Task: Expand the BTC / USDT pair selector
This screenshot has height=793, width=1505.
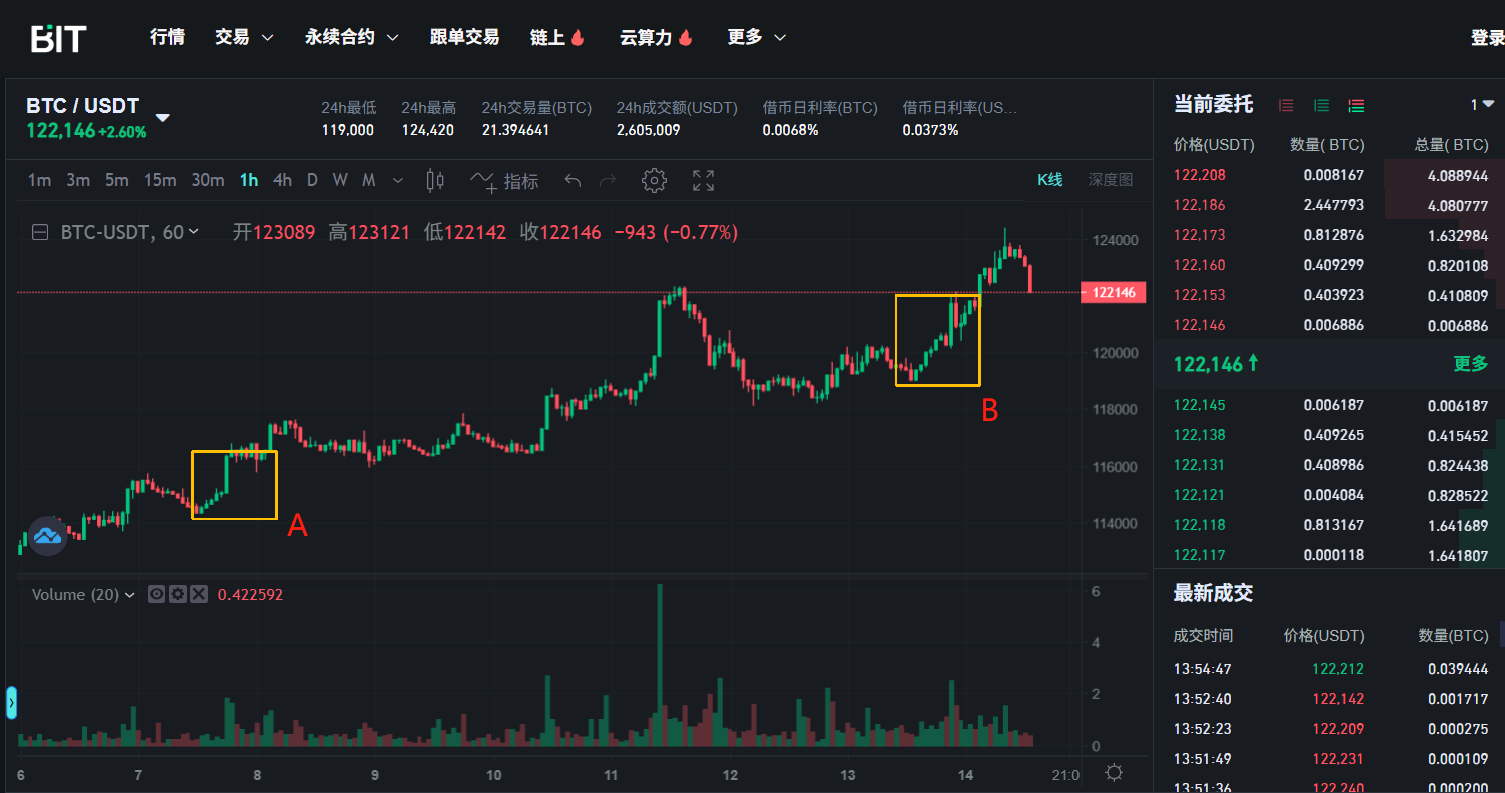Action: [162, 118]
